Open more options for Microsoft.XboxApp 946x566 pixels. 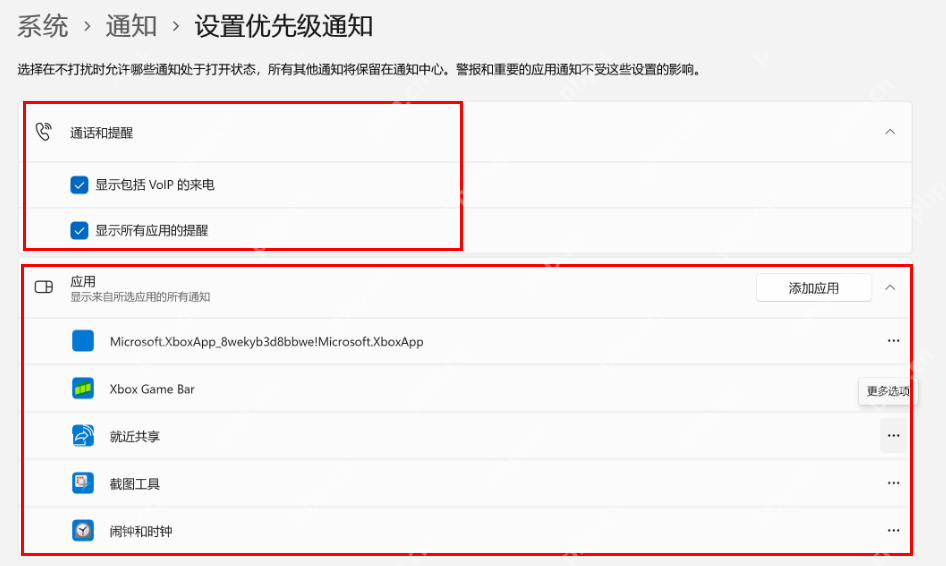[x=894, y=341]
